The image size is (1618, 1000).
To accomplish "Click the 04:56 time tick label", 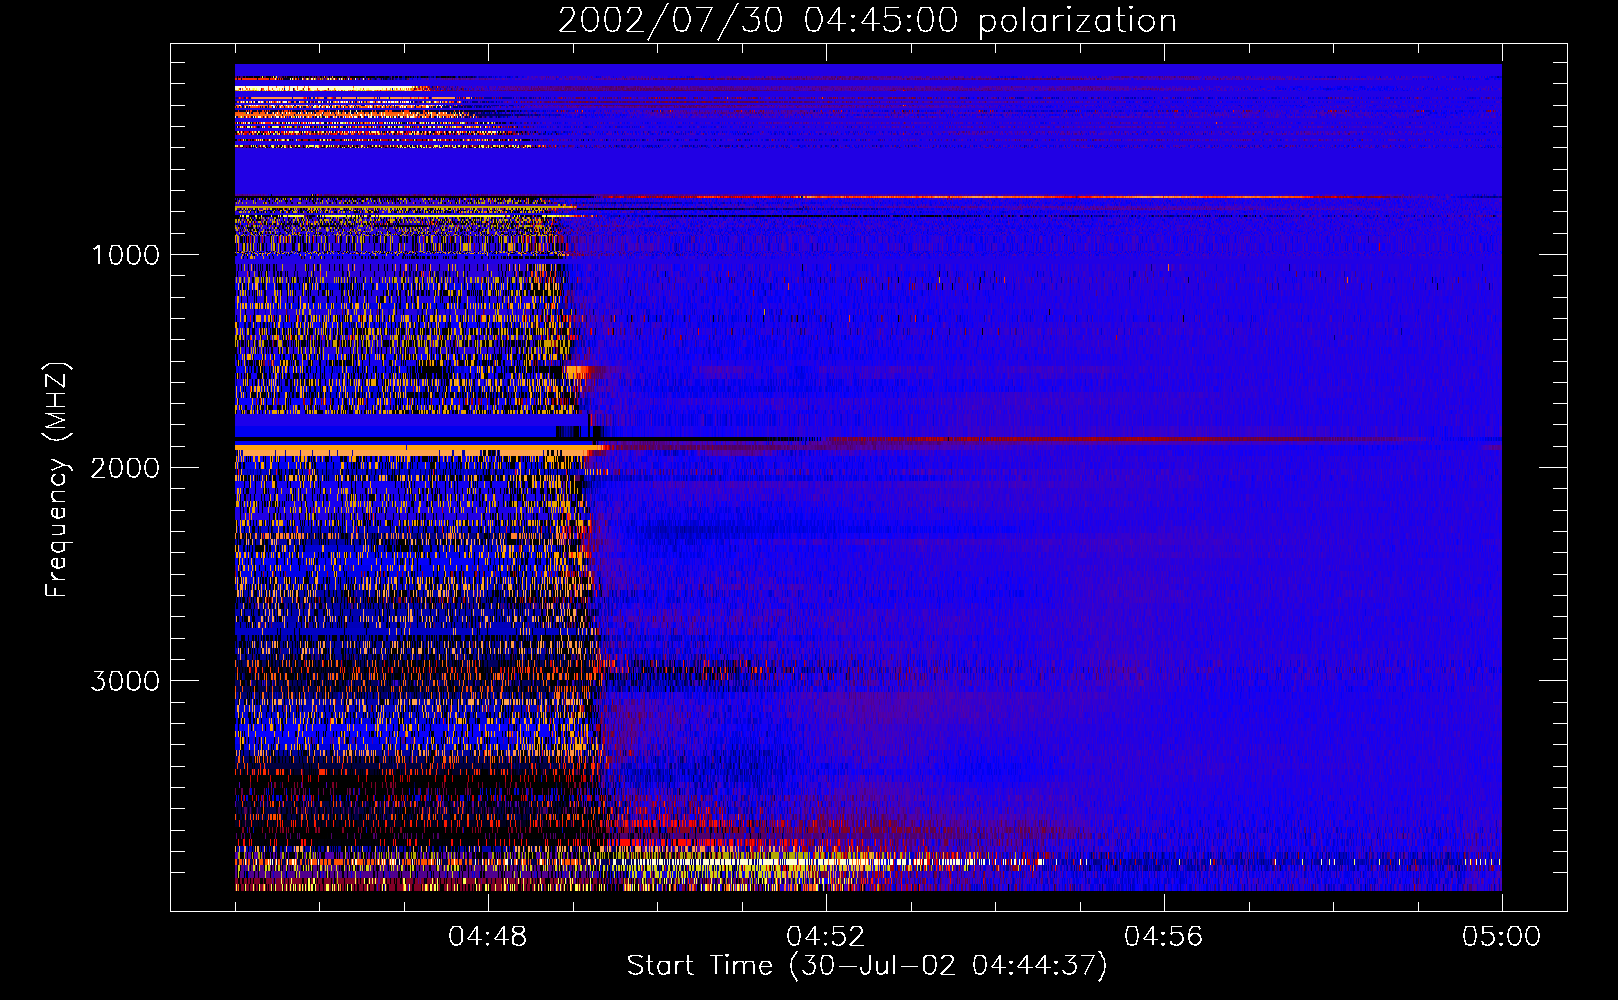I will tap(1163, 937).
